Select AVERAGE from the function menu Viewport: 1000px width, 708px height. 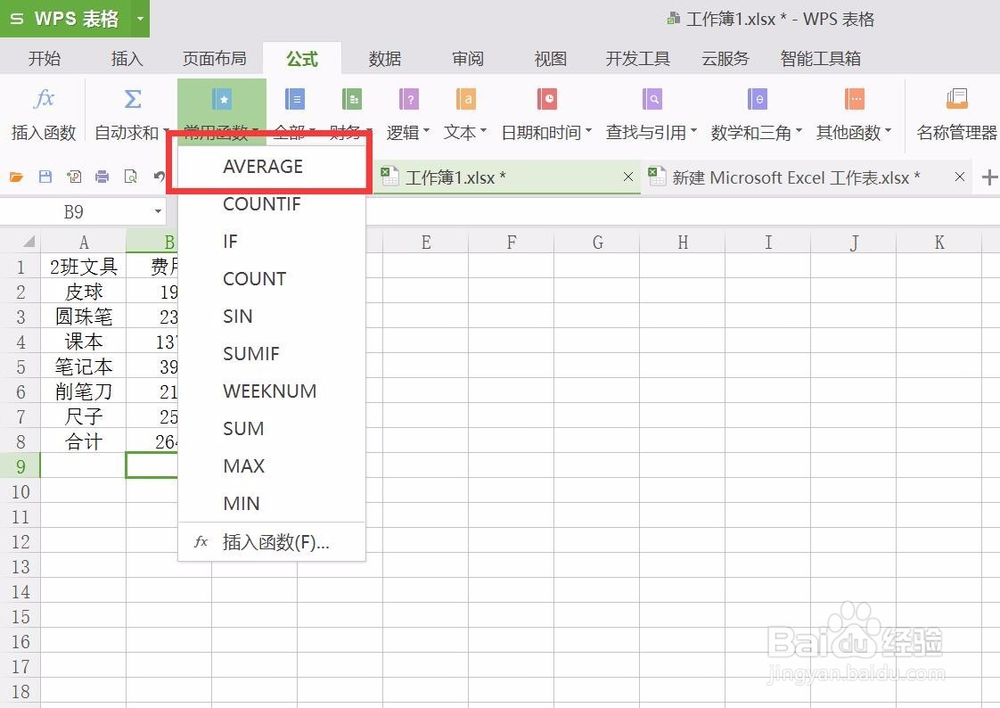(262, 166)
